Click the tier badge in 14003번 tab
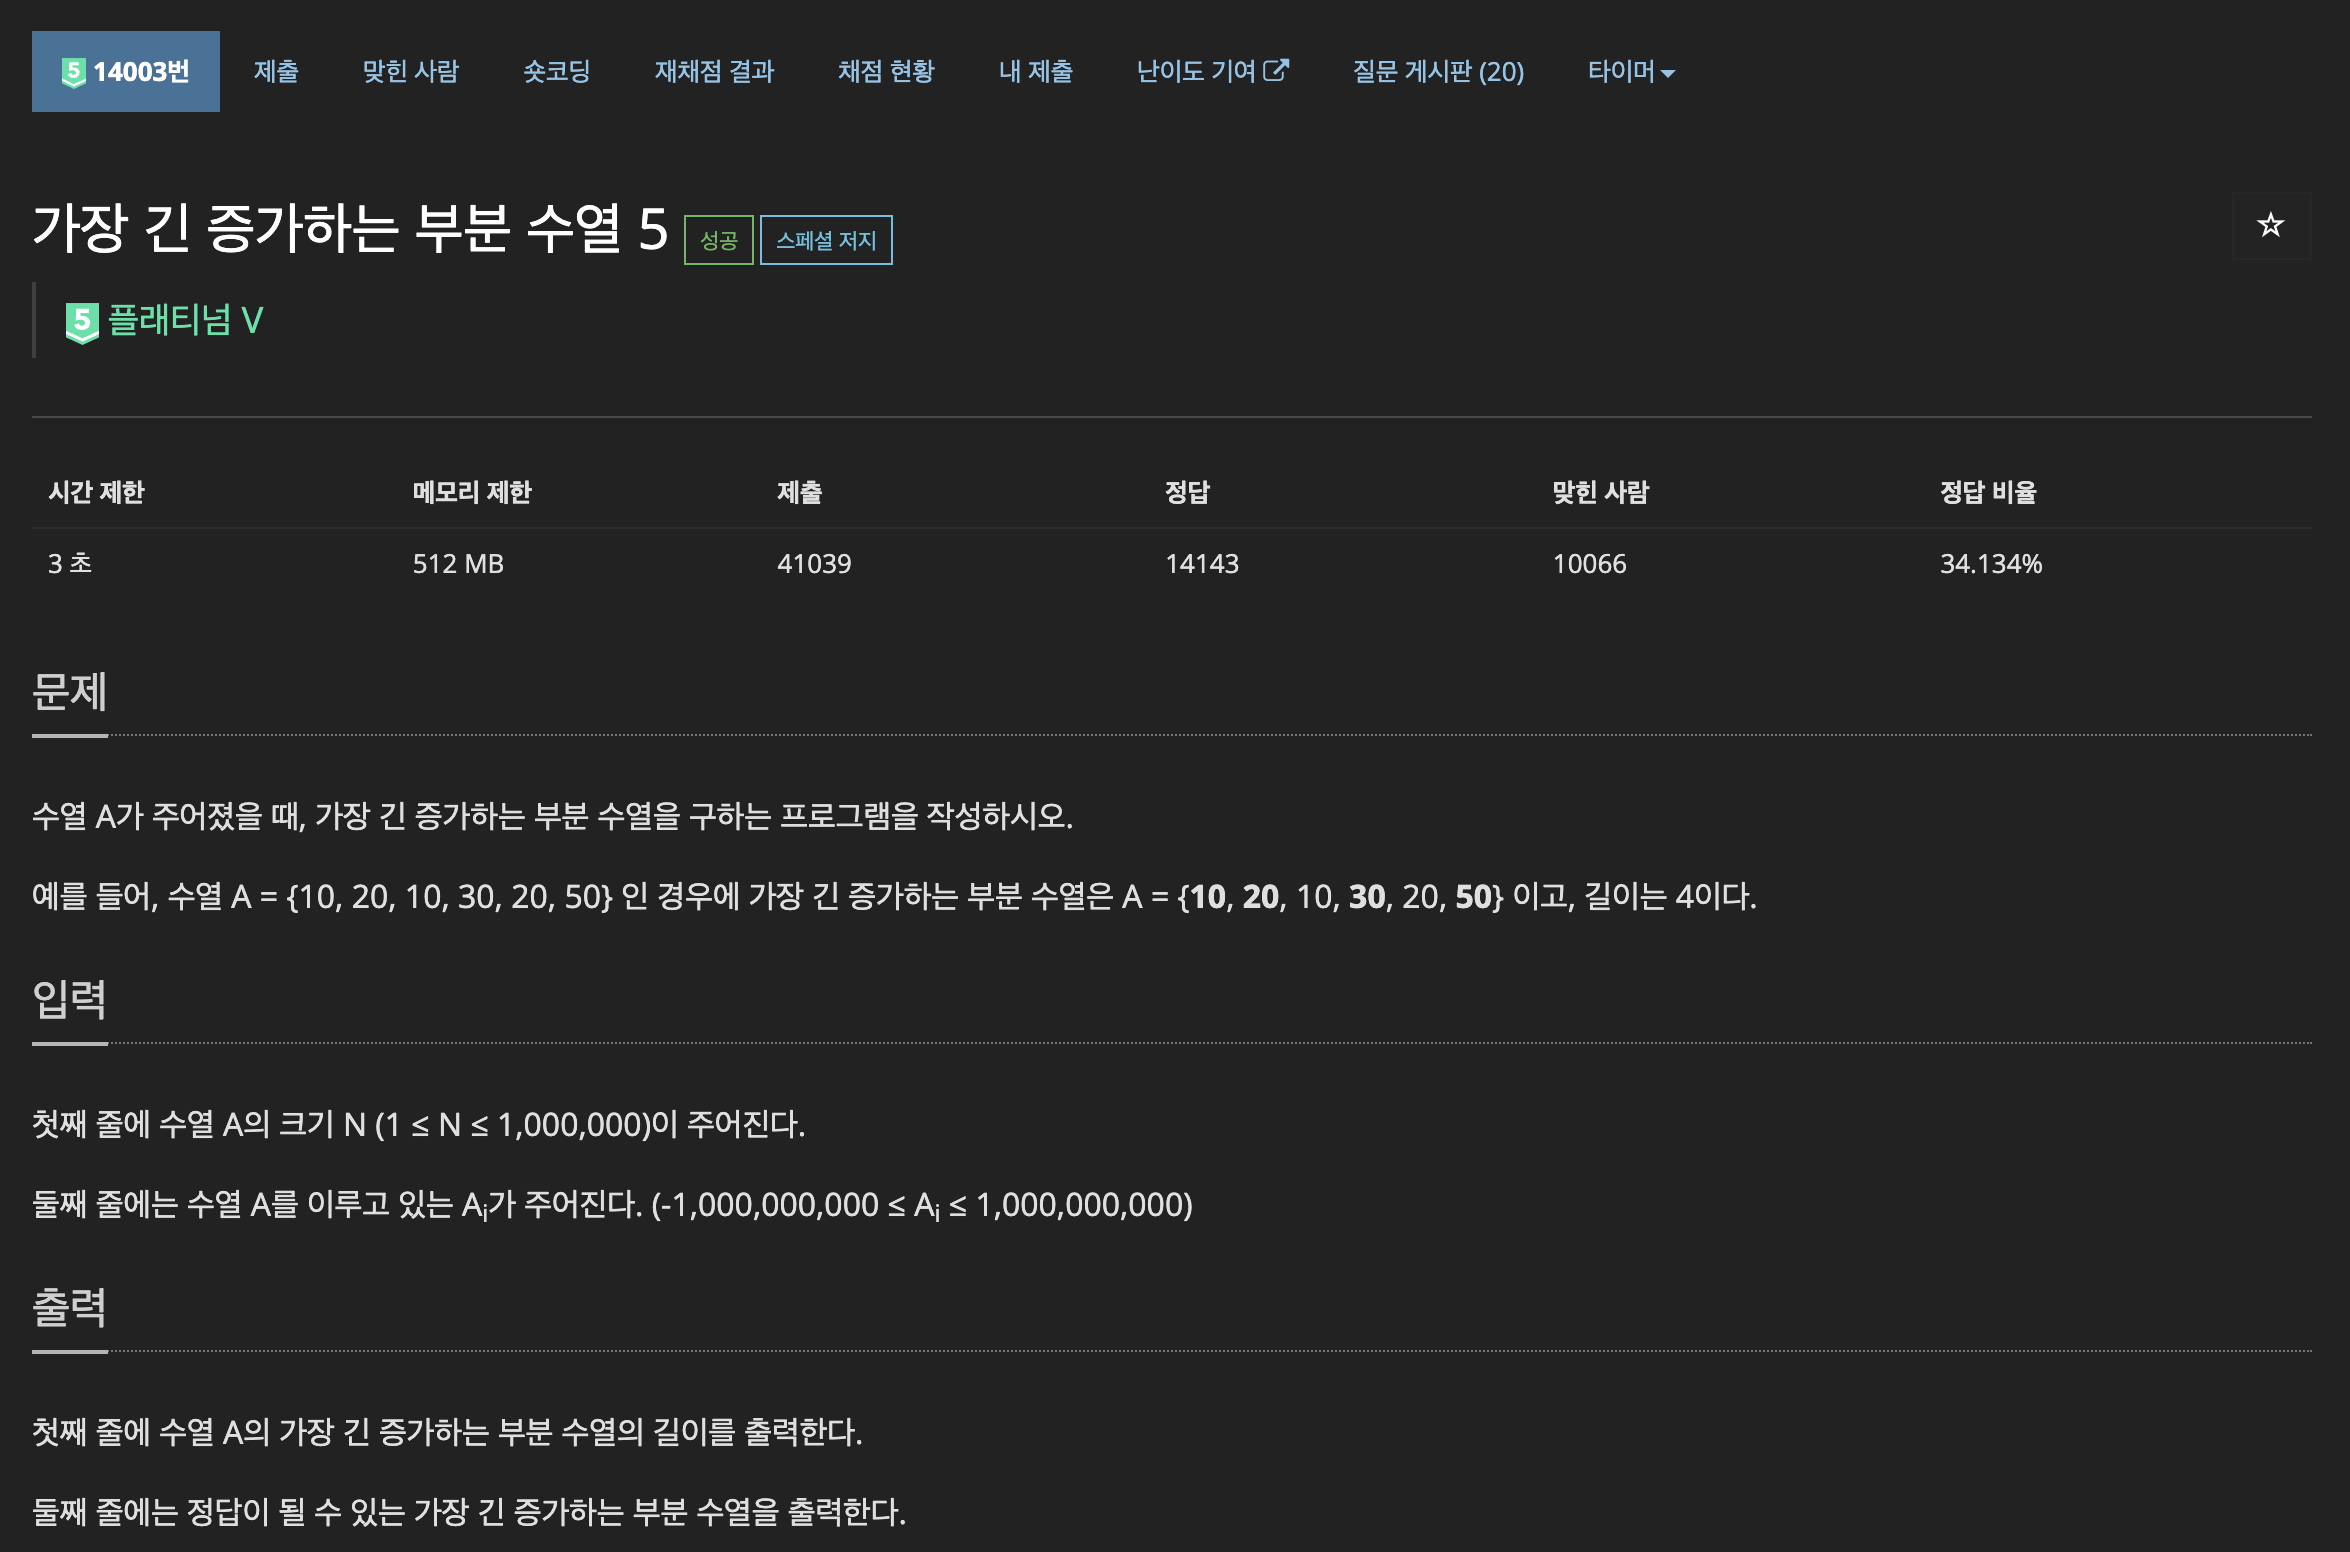The width and height of the screenshot is (2350, 1552). [x=73, y=72]
